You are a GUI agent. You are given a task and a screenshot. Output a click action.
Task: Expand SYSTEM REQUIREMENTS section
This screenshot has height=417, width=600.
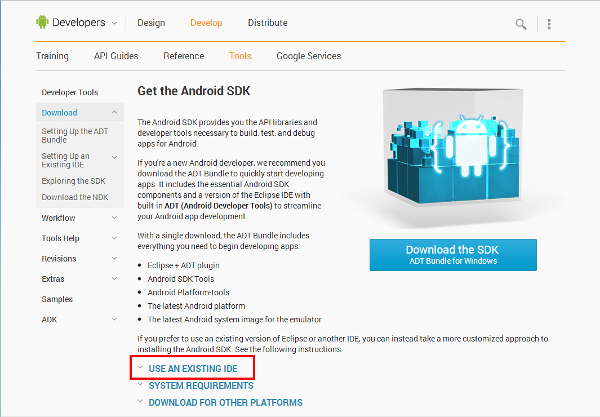pos(201,386)
